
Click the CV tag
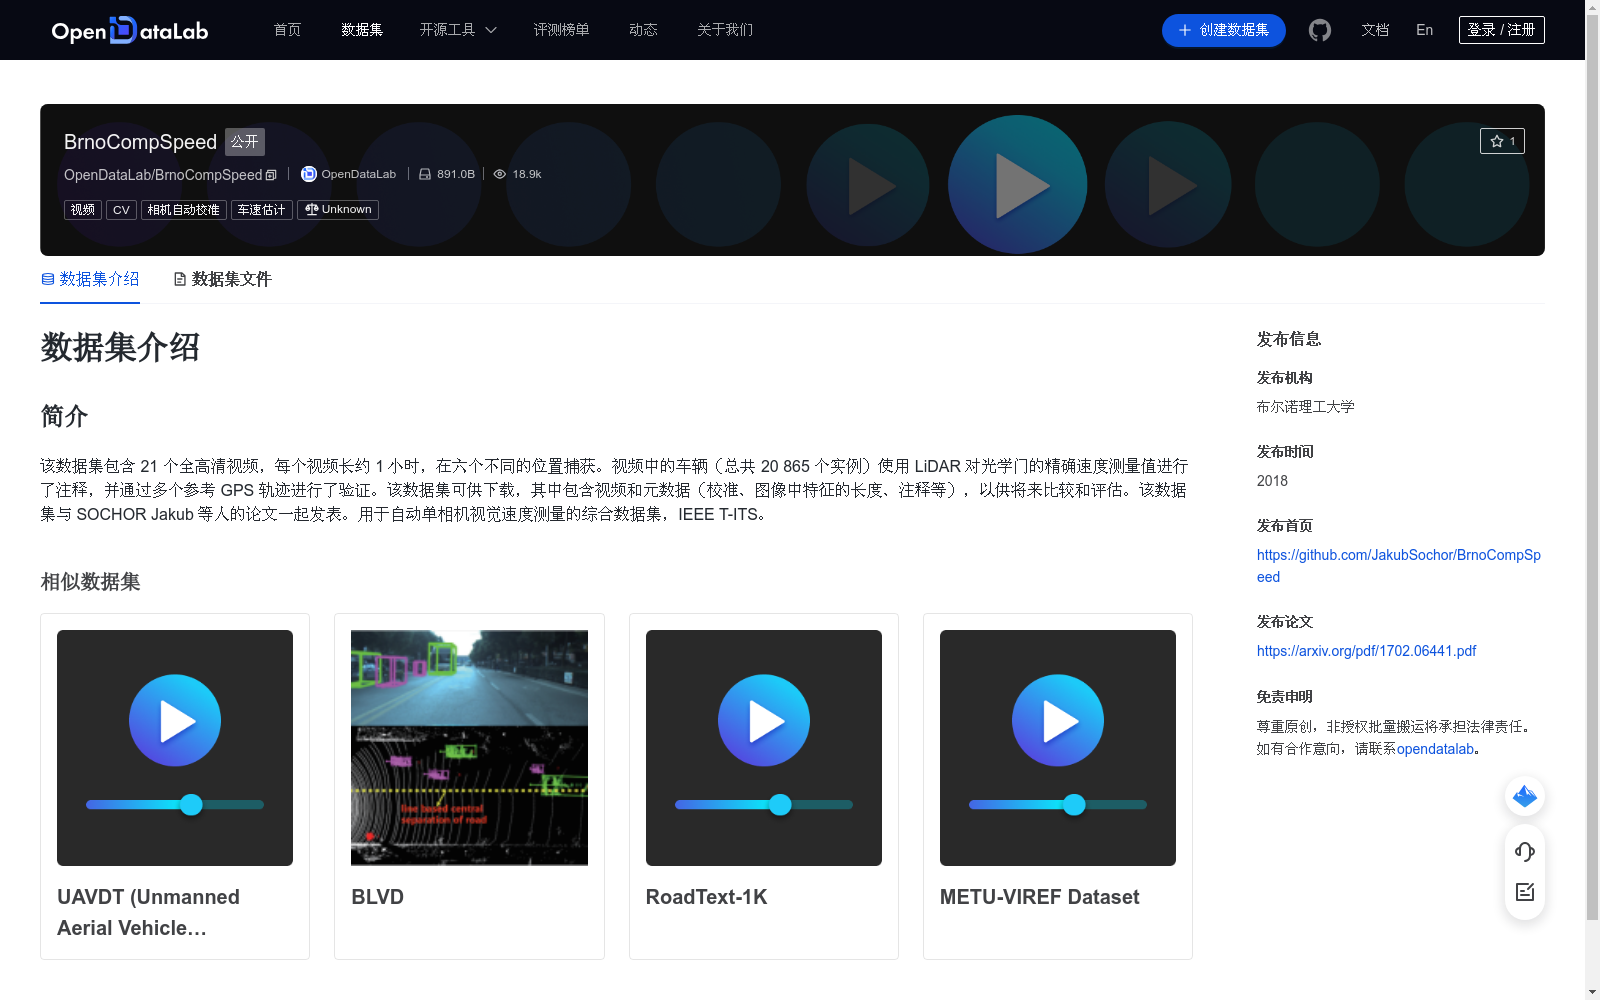coord(121,210)
